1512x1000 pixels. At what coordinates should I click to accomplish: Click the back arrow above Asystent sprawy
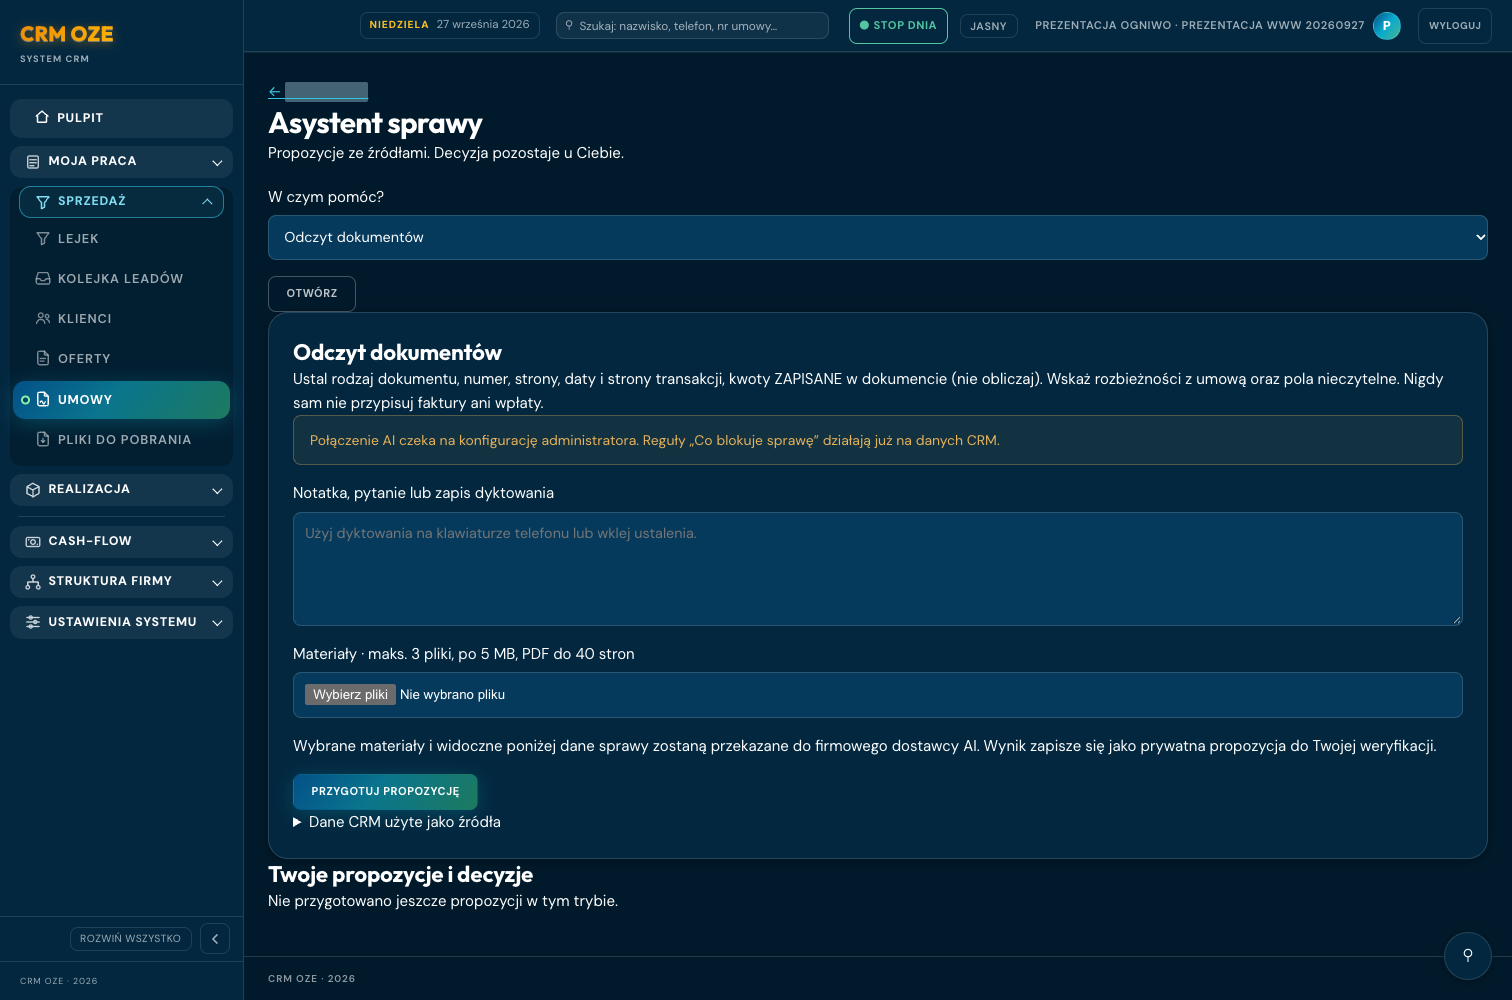(x=275, y=92)
